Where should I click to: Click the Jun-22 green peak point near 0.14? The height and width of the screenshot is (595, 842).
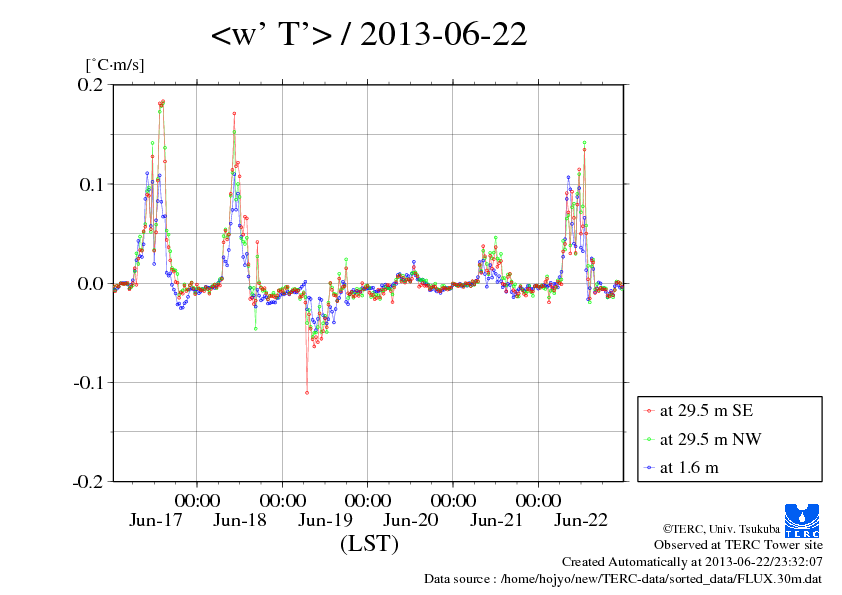click(x=584, y=143)
